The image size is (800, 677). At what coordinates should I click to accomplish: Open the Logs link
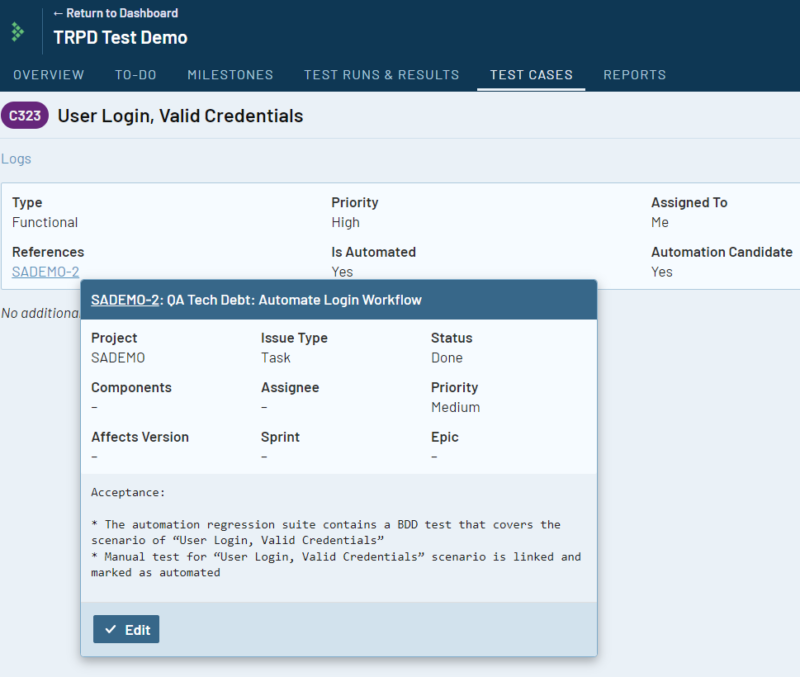(x=16, y=159)
